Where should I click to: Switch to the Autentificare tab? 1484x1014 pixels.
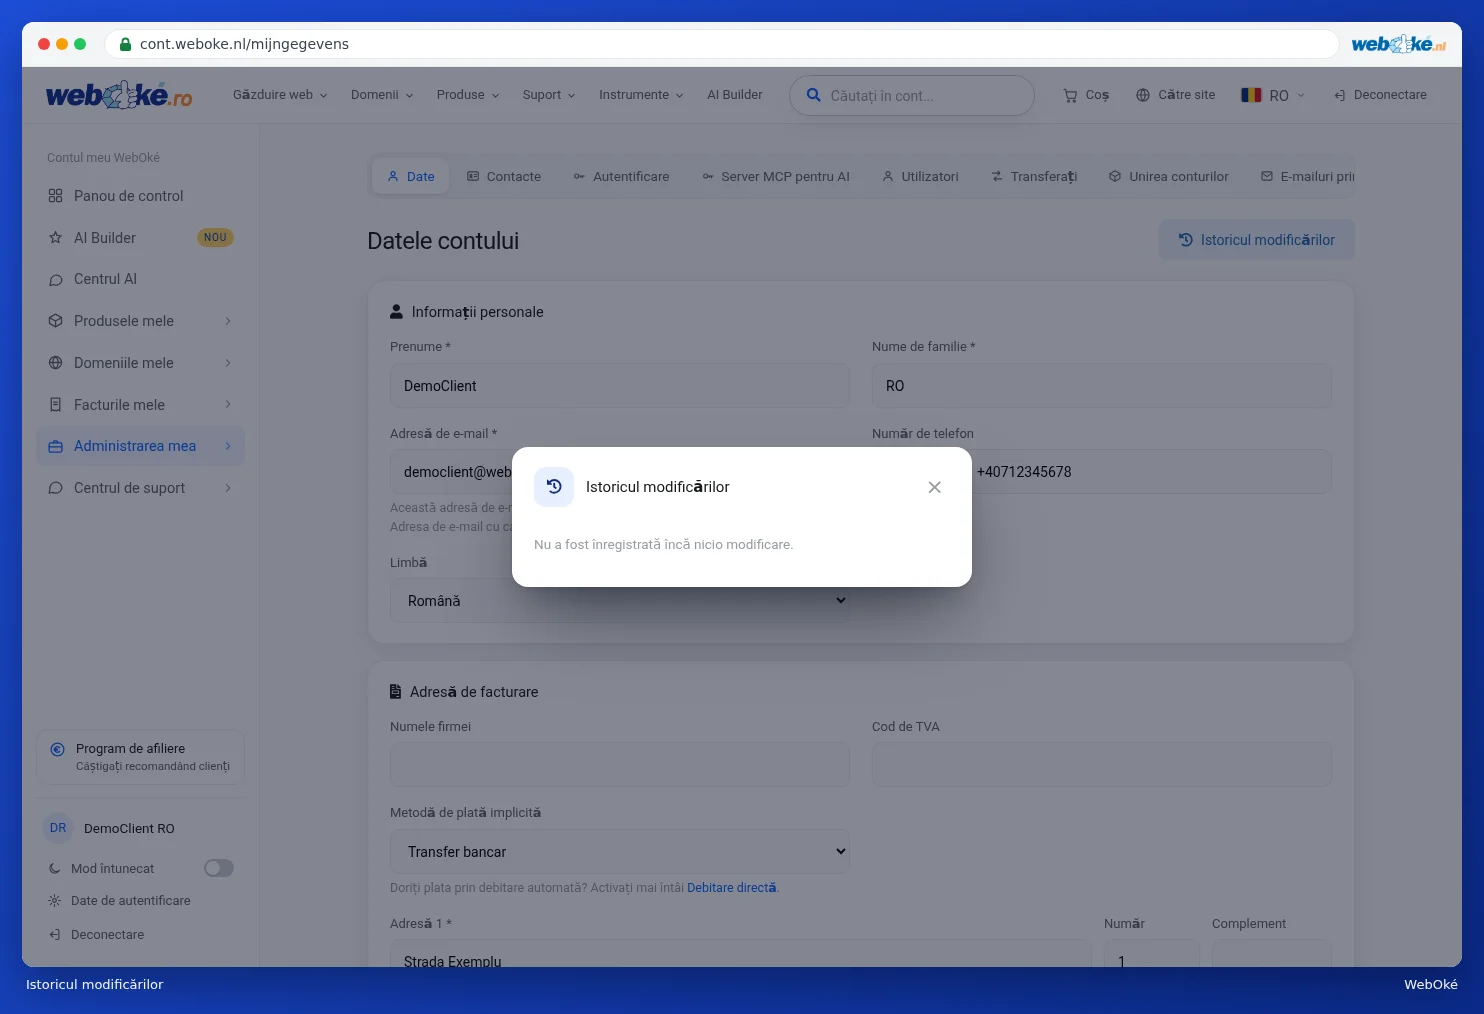[621, 176]
